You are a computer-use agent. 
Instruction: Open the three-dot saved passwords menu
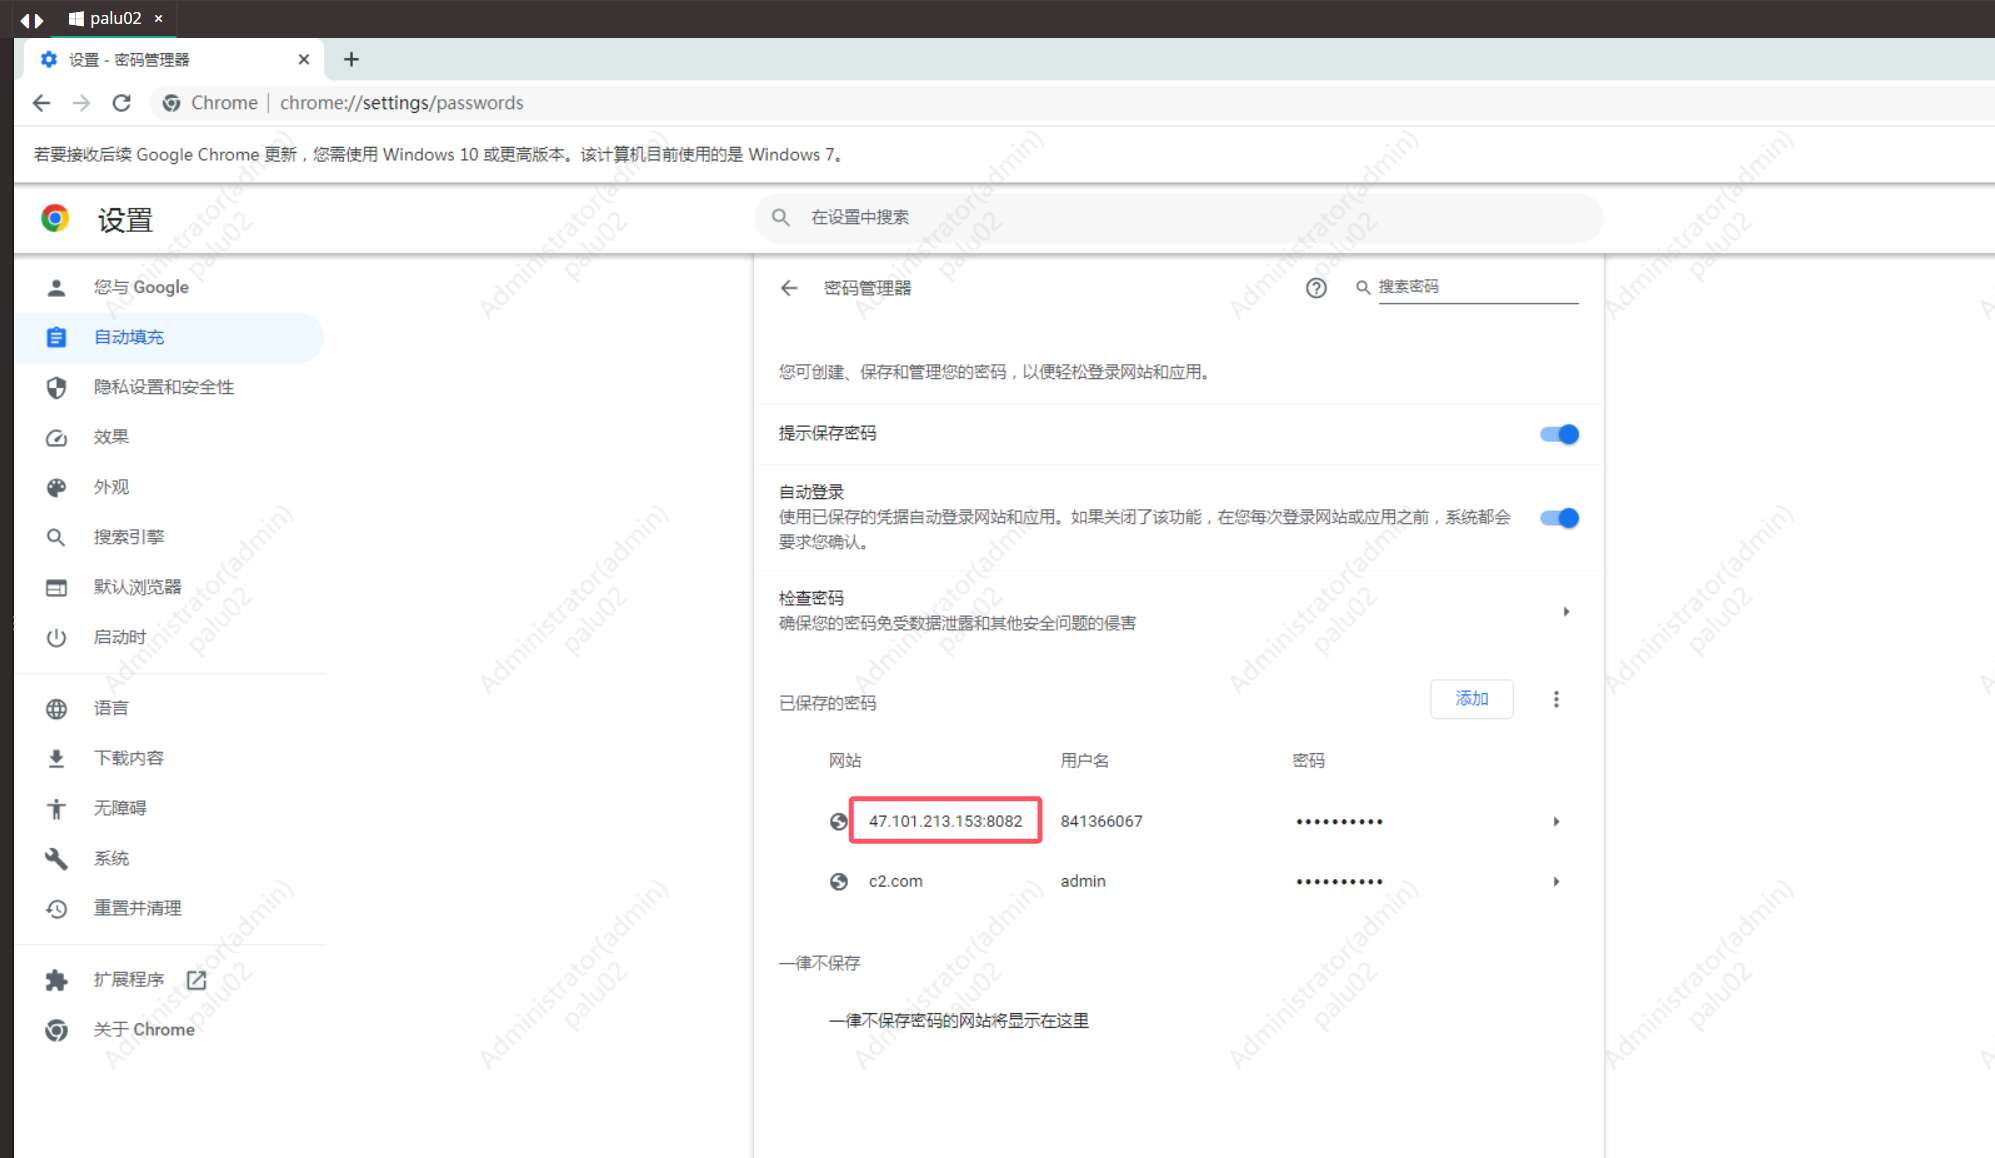coord(1556,699)
